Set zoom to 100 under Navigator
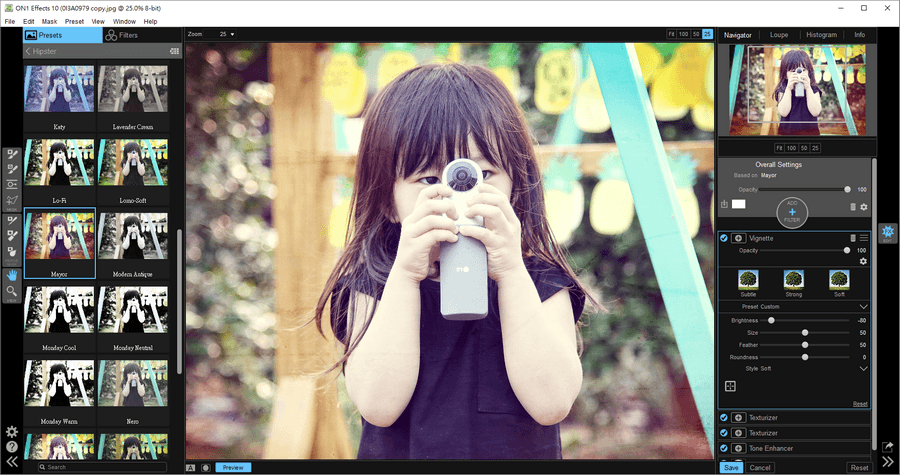Image resolution: width=900 pixels, height=475 pixels. (x=792, y=148)
